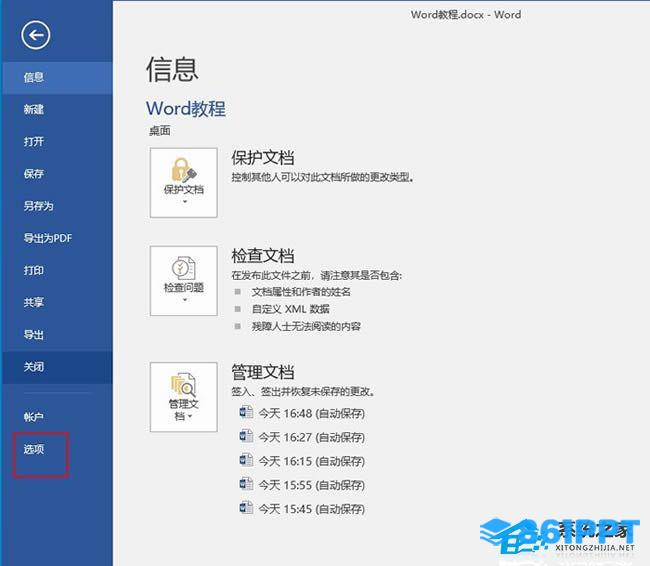Screen dimensions: 650x566
Task: Click the lock and key 保护文档 icon
Action: point(184,170)
